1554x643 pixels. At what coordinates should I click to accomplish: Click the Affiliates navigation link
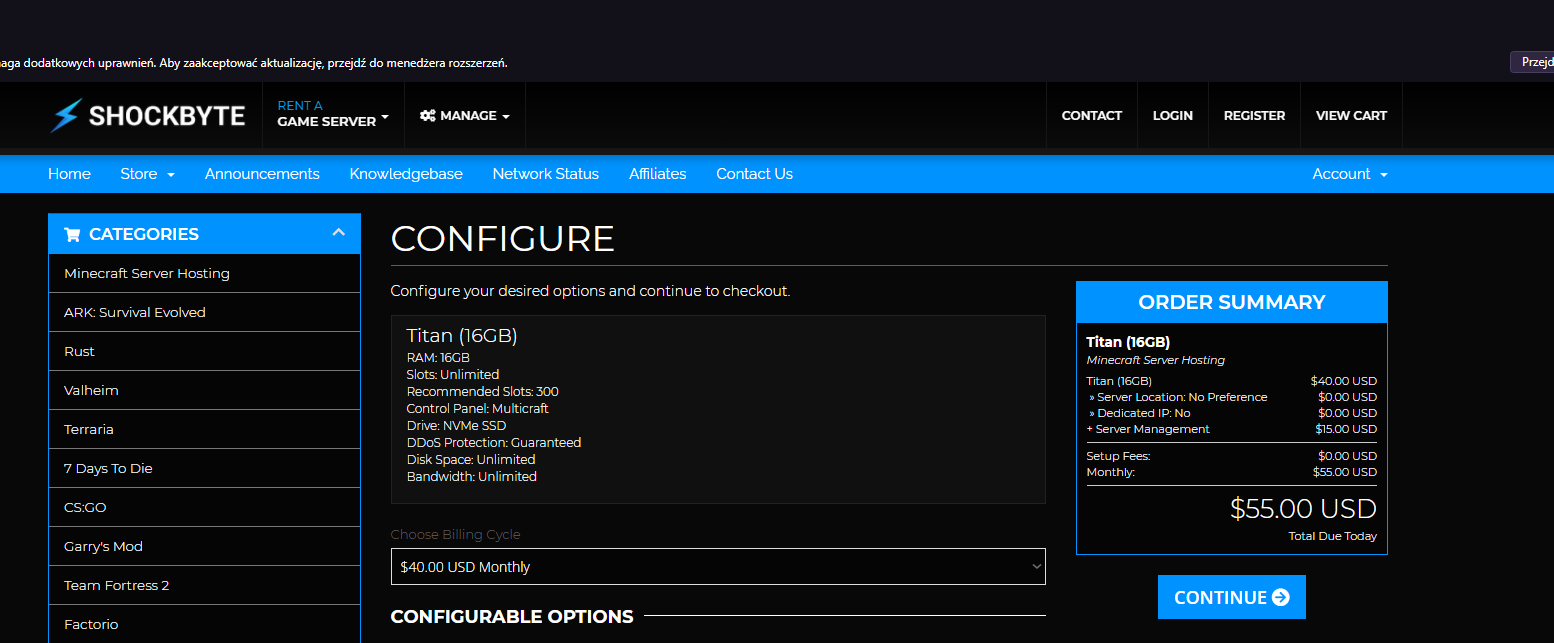tap(657, 174)
